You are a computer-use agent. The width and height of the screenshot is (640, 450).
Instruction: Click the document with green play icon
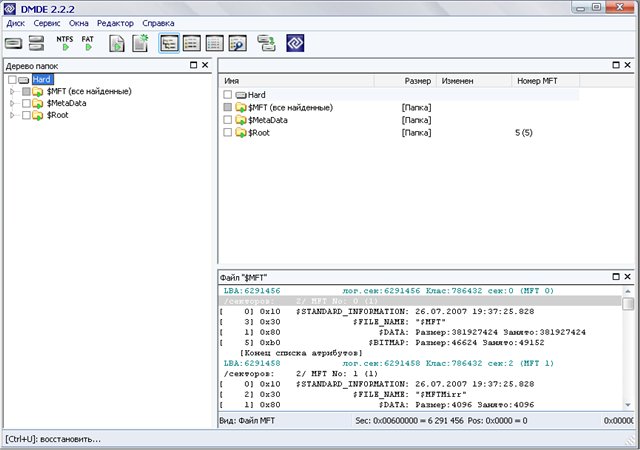coord(117,43)
